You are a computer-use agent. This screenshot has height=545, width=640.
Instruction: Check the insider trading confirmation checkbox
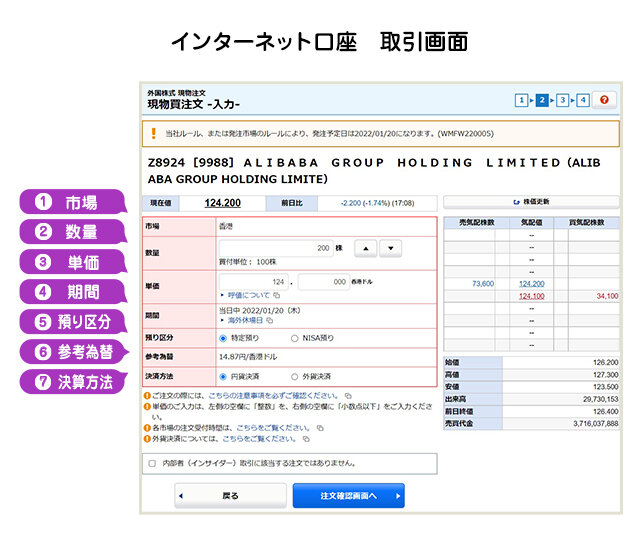click(x=152, y=464)
